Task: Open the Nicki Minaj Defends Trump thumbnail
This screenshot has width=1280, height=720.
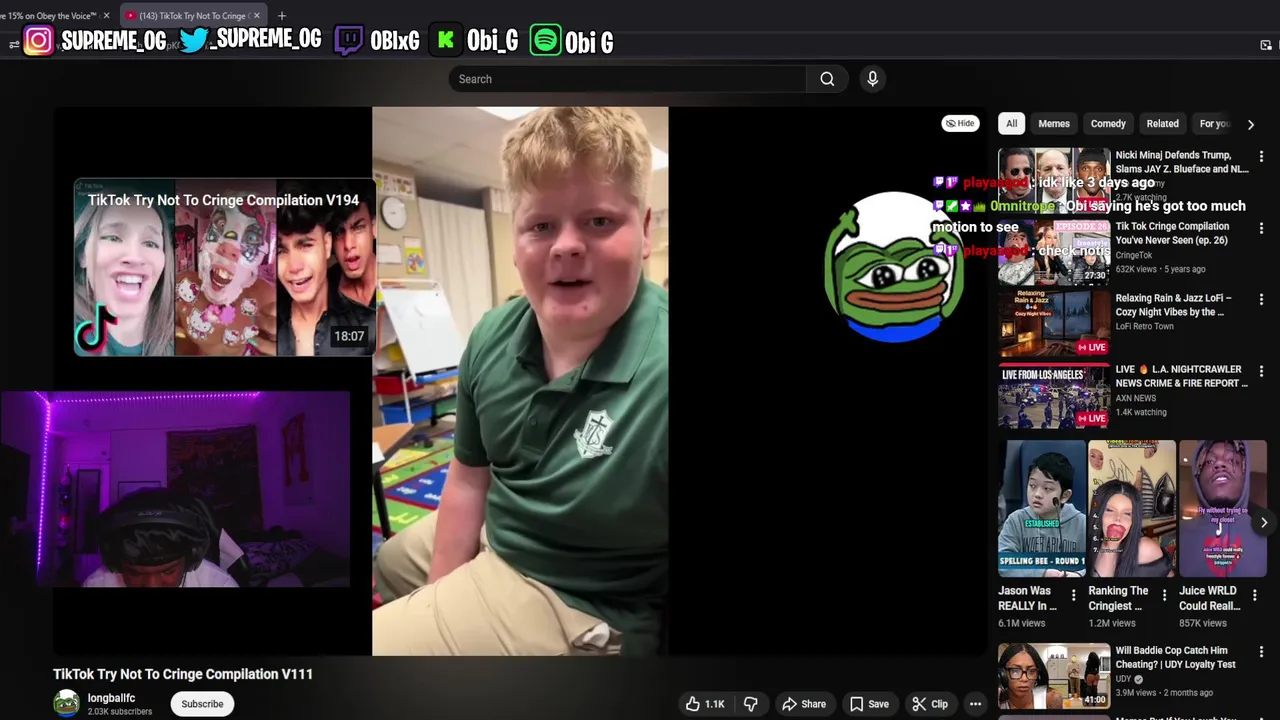Action: click(1054, 180)
